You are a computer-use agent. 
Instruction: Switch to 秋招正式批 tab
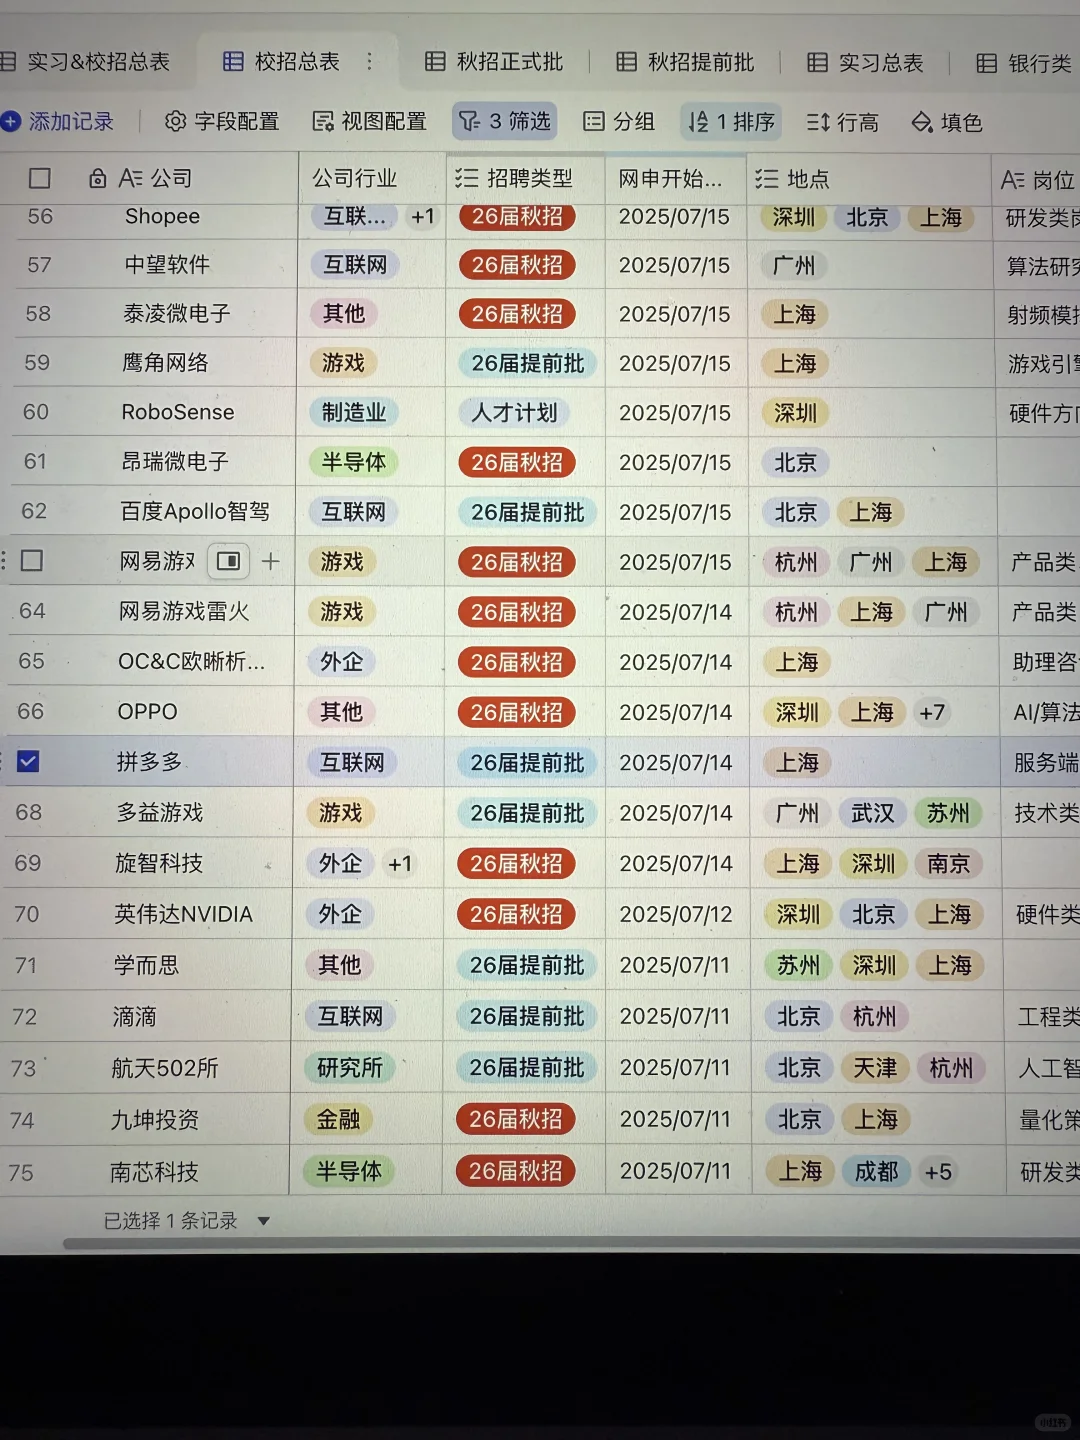pyautogui.click(x=494, y=62)
